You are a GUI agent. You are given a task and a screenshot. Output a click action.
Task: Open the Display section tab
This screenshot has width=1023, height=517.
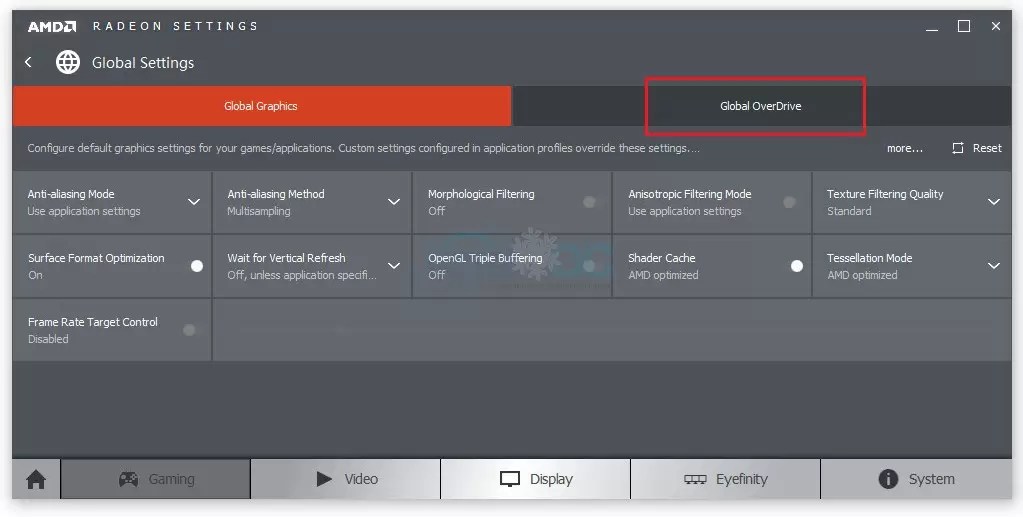[536, 479]
